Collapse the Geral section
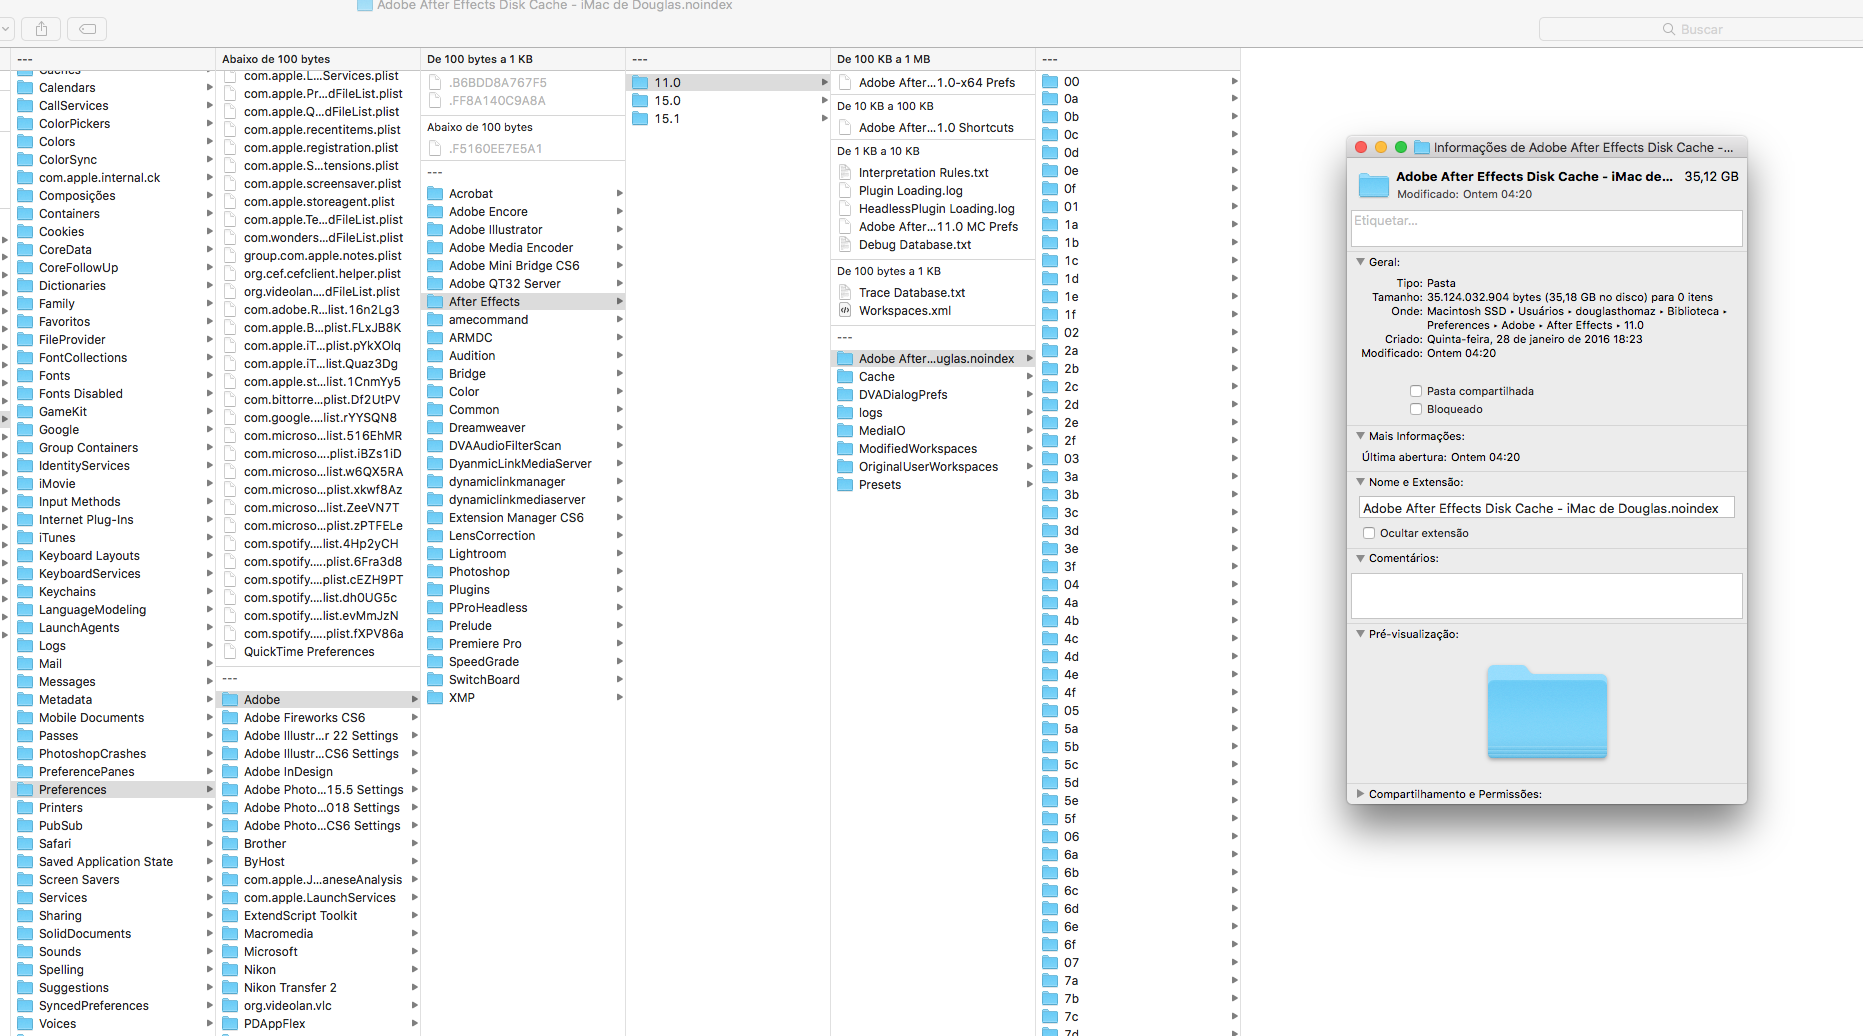 1361,262
